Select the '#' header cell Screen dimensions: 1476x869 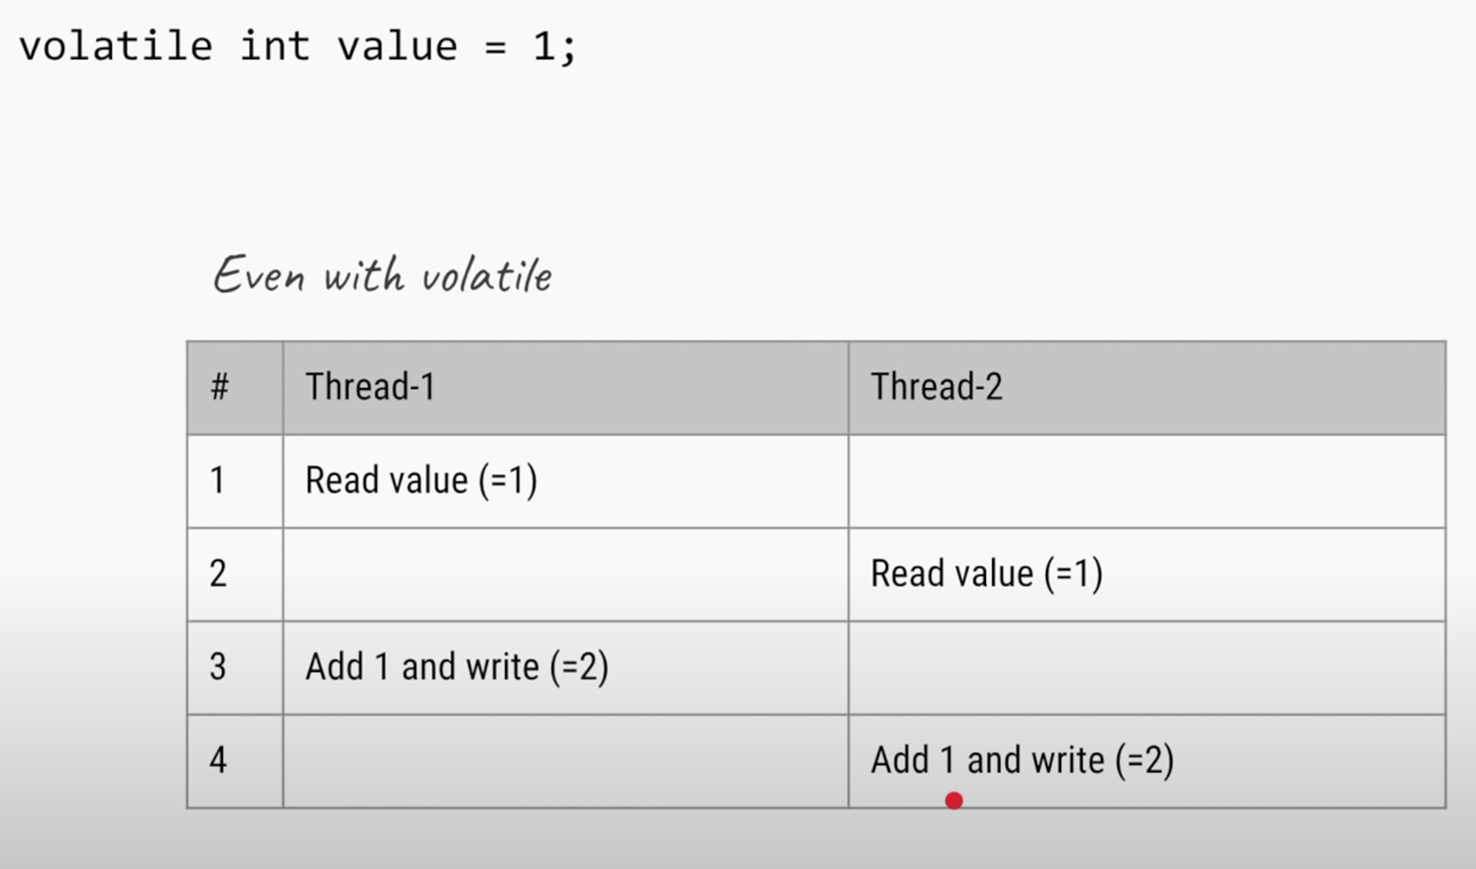[235, 388]
